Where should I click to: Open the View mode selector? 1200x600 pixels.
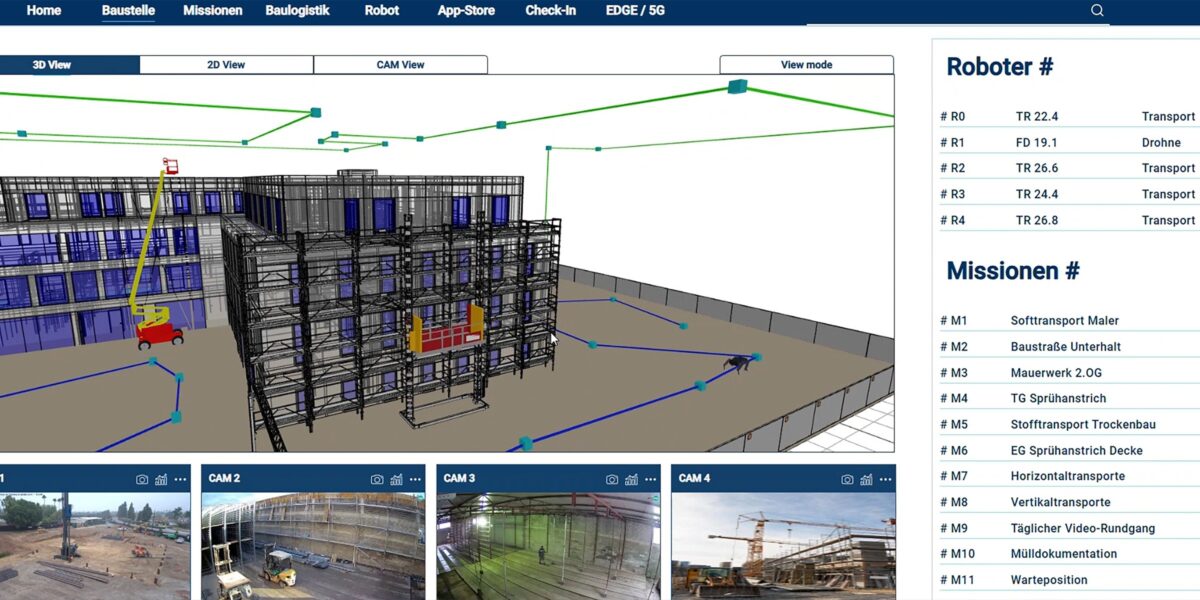point(806,64)
